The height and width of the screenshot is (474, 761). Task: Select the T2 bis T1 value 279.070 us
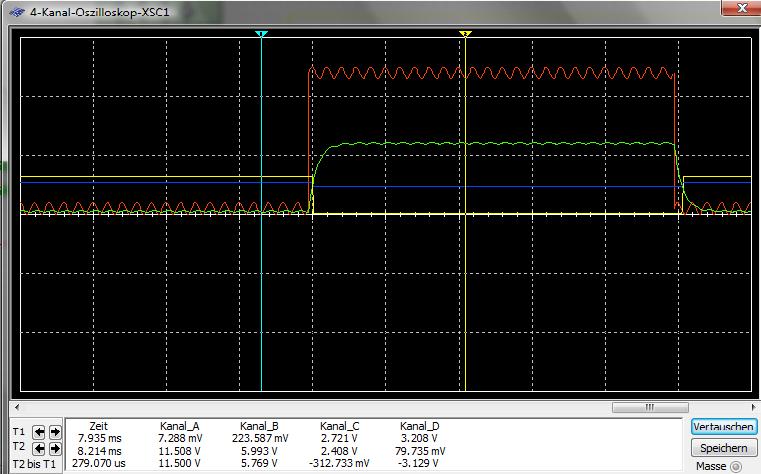coord(99,463)
